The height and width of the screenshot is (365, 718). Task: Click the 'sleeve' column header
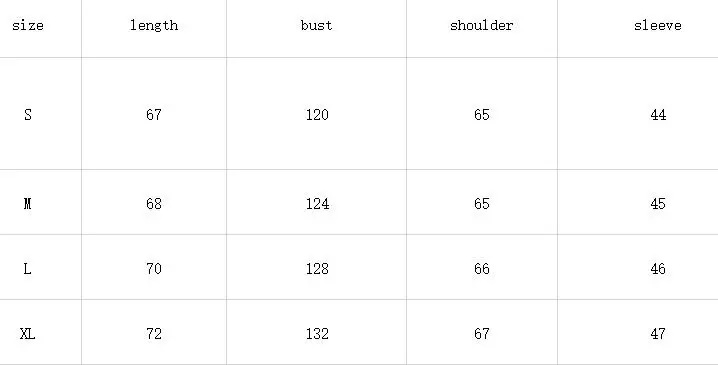coord(658,25)
